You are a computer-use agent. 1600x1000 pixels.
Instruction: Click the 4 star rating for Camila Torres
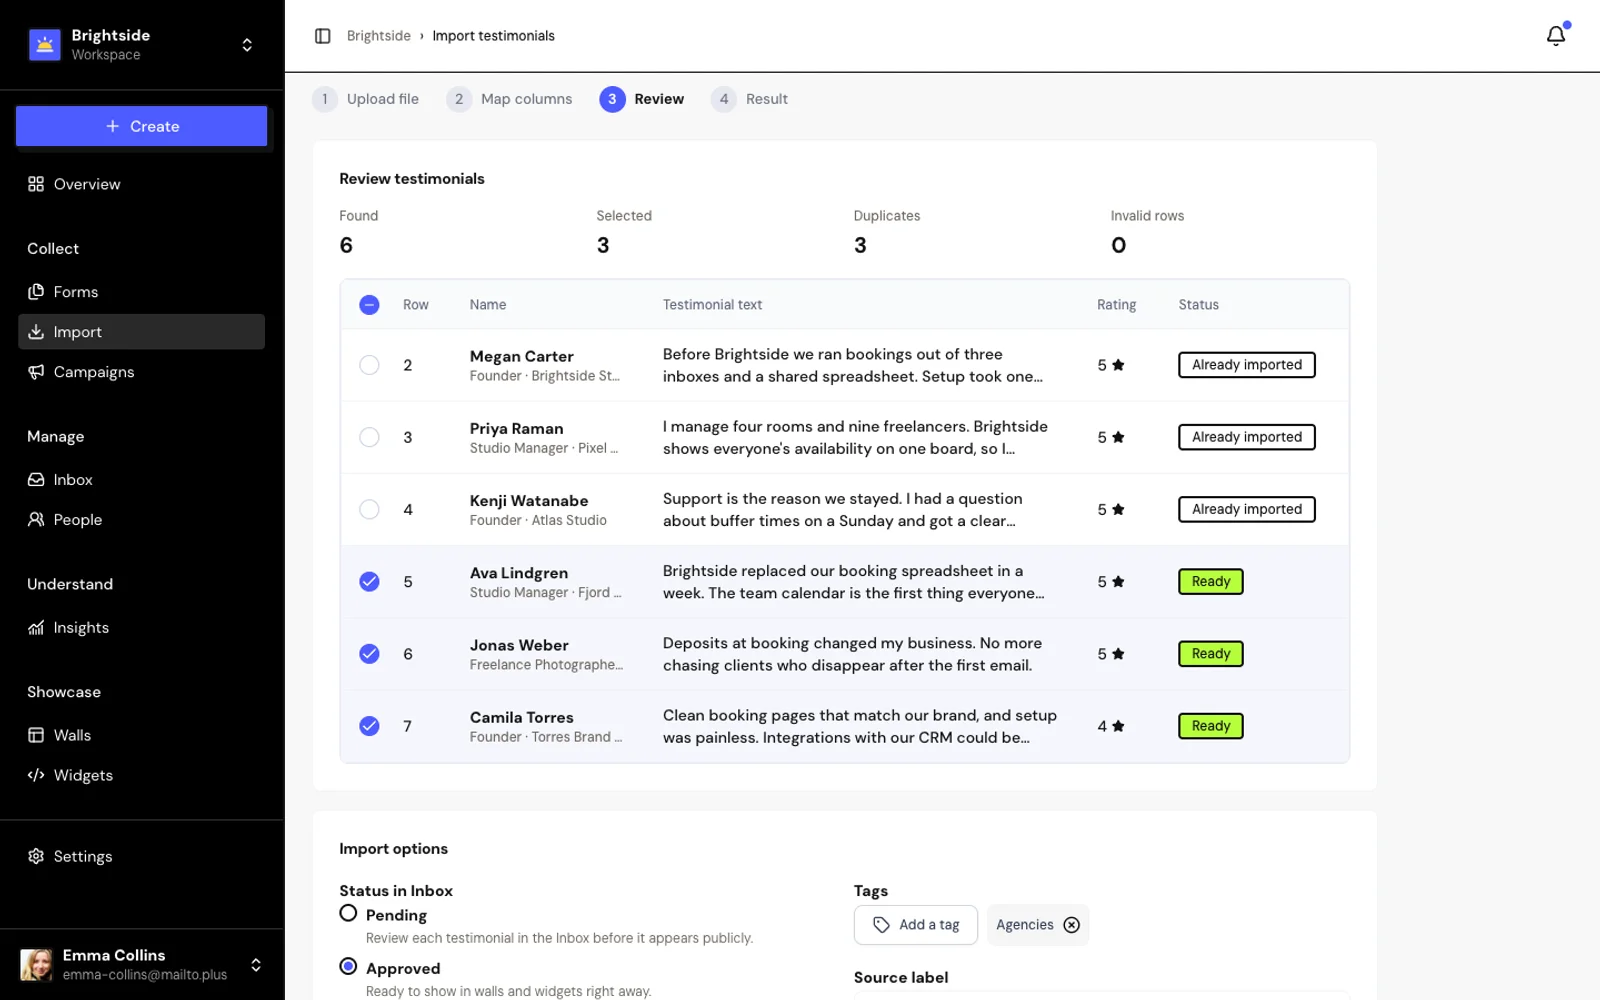(1111, 726)
